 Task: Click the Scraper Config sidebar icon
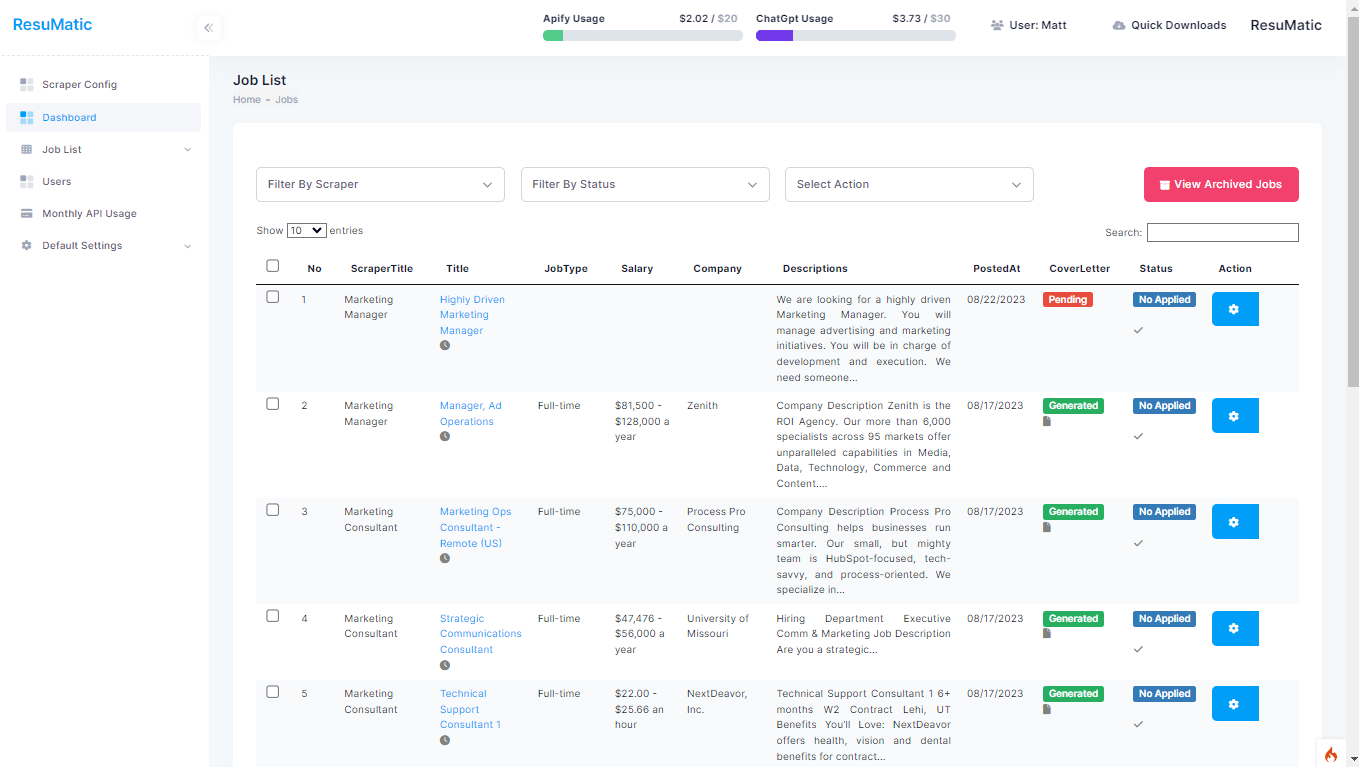tap(27, 85)
